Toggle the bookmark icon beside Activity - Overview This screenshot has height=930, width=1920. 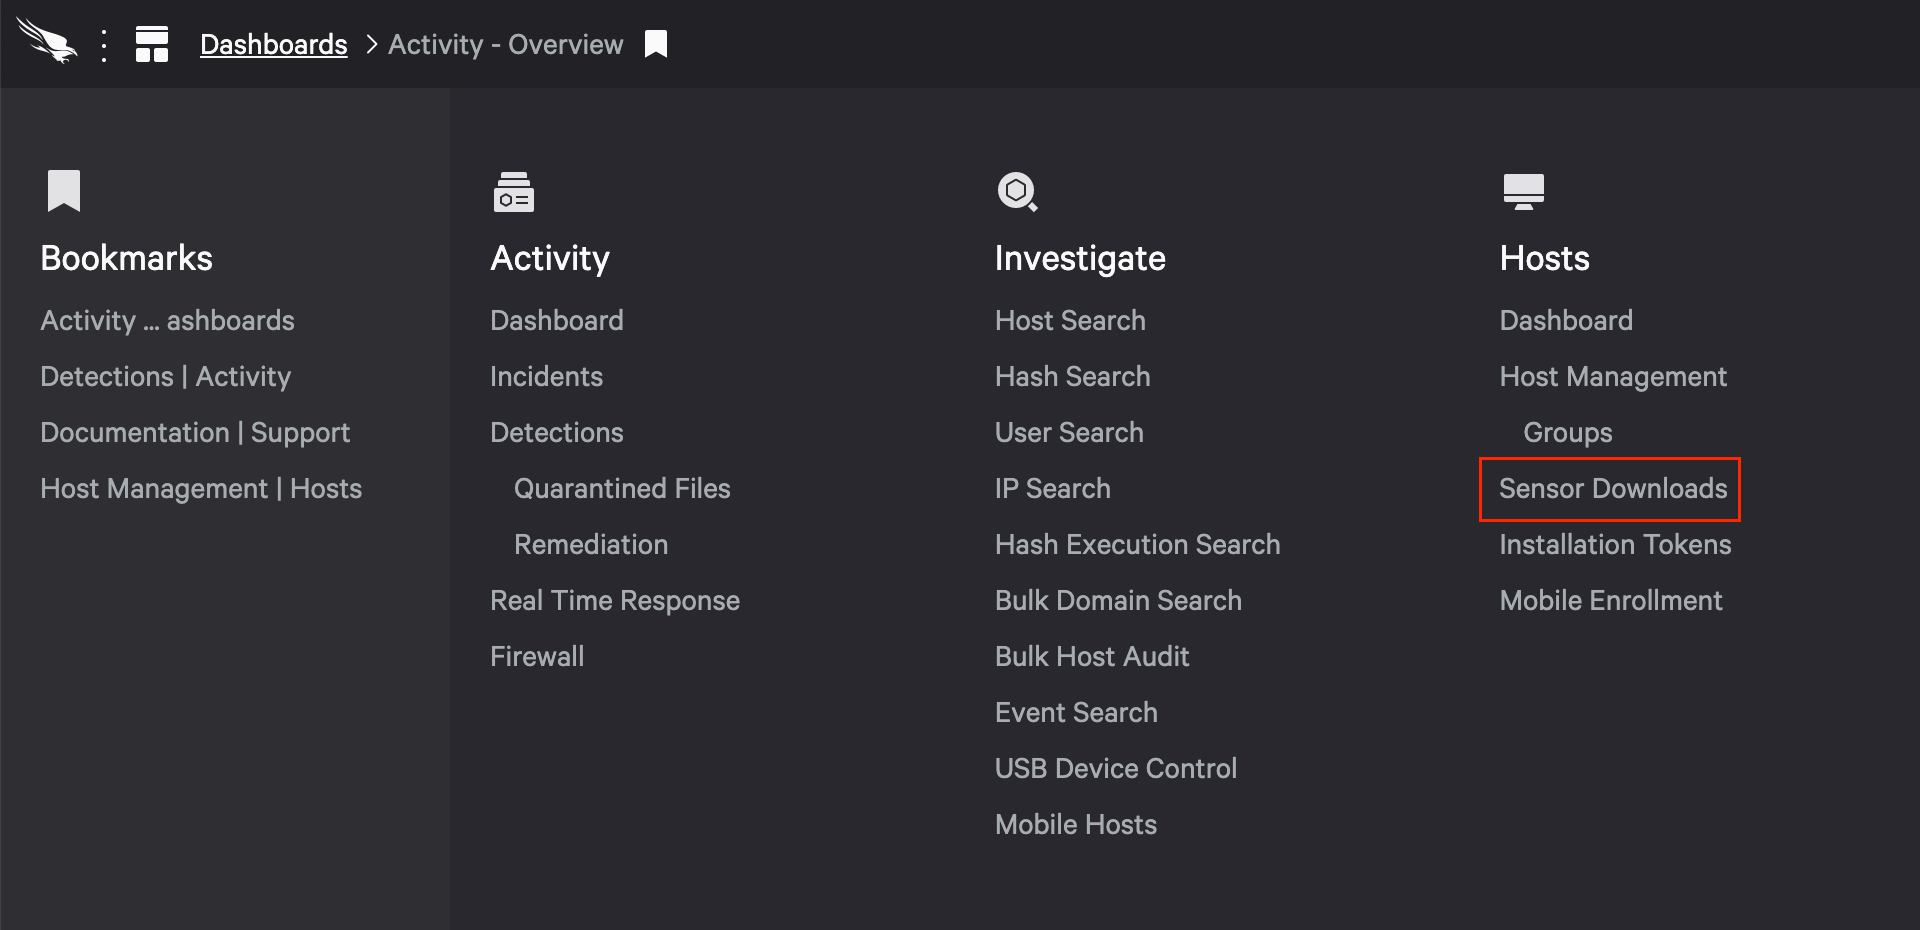click(x=656, y=44)
